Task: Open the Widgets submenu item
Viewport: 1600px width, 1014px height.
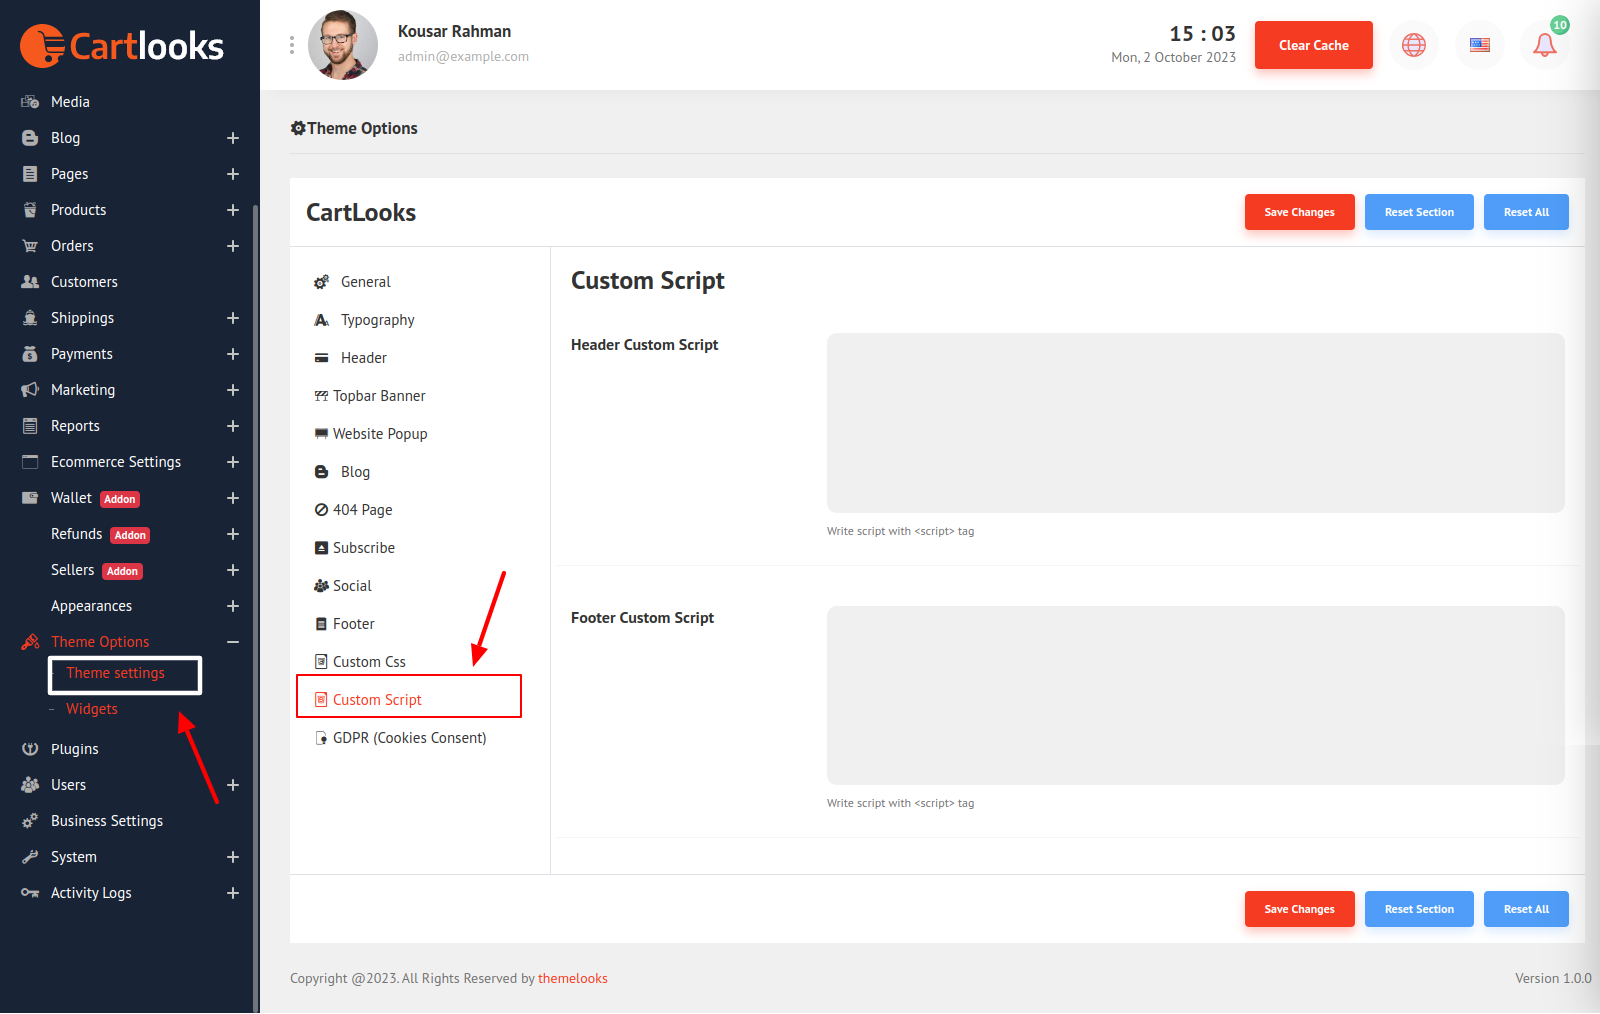Action: (92, 709)
